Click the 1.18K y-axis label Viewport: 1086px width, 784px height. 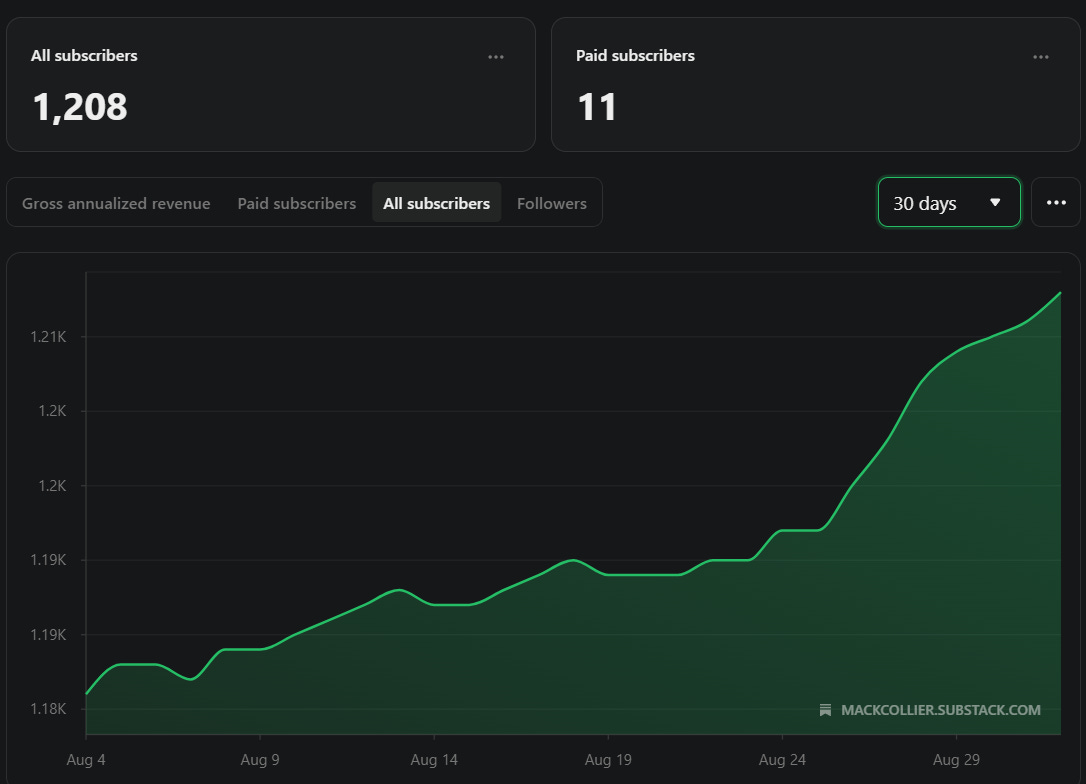click(x=48, y=709)
